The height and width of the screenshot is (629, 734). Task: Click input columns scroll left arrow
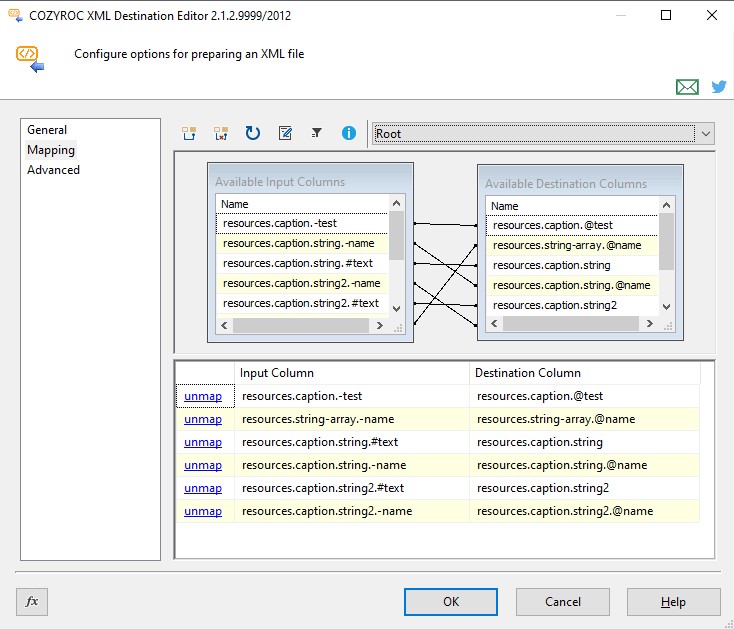[x=224, y=325]
